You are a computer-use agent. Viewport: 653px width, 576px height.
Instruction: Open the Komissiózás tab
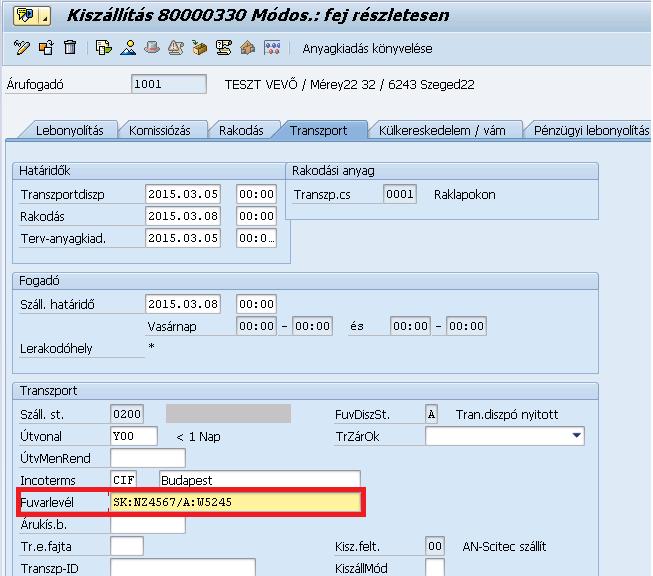(x=160, y=130)
